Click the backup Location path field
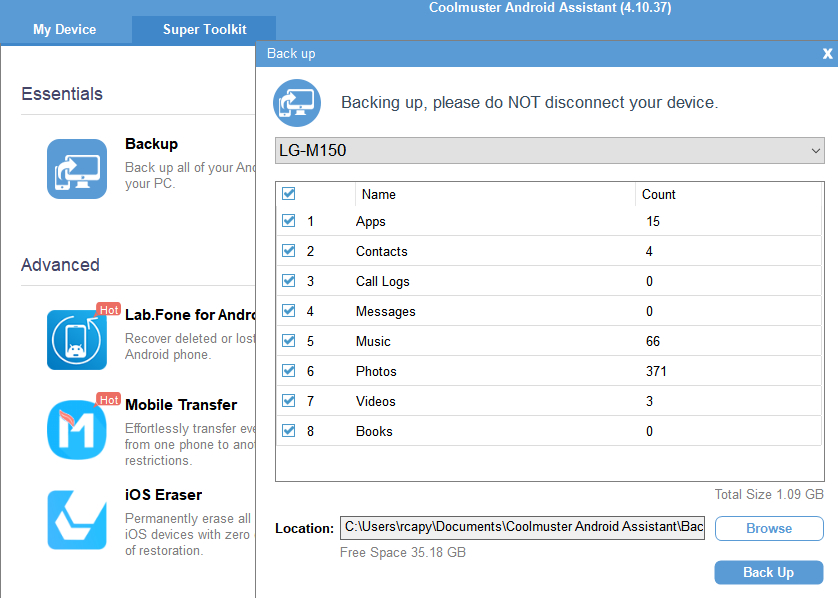This screenshot has height=598, width=838. point(522,527)
